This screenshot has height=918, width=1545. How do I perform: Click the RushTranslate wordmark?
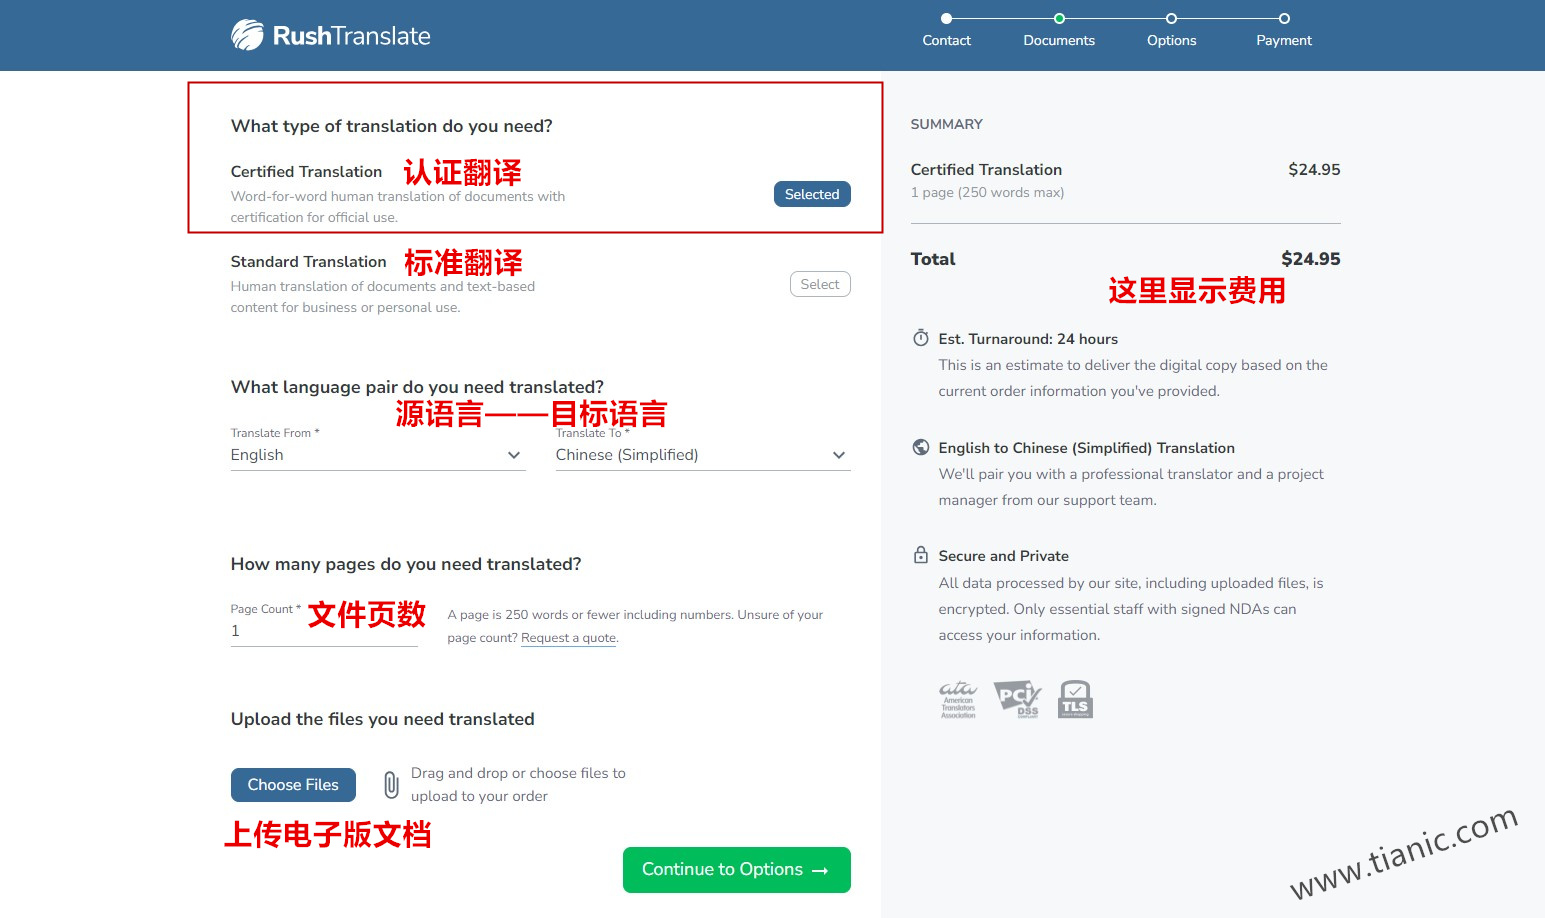click(x=351, y=36)
